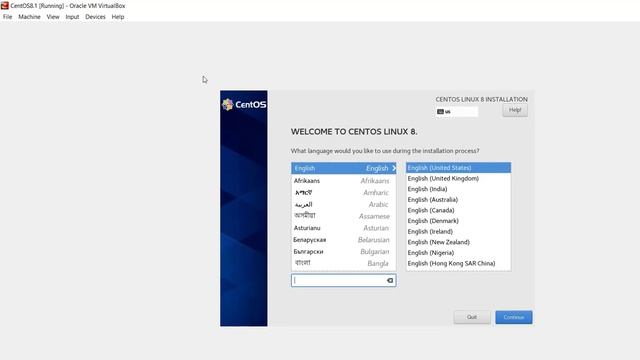
Task: Click the installer Help! button
Action: click(515, 110)
